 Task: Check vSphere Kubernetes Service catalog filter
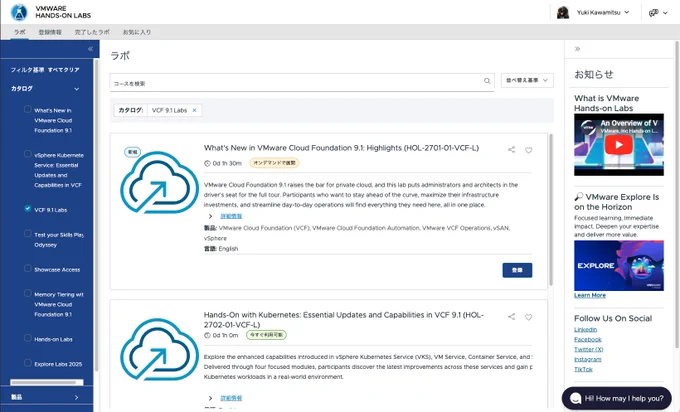coord(28,154)
